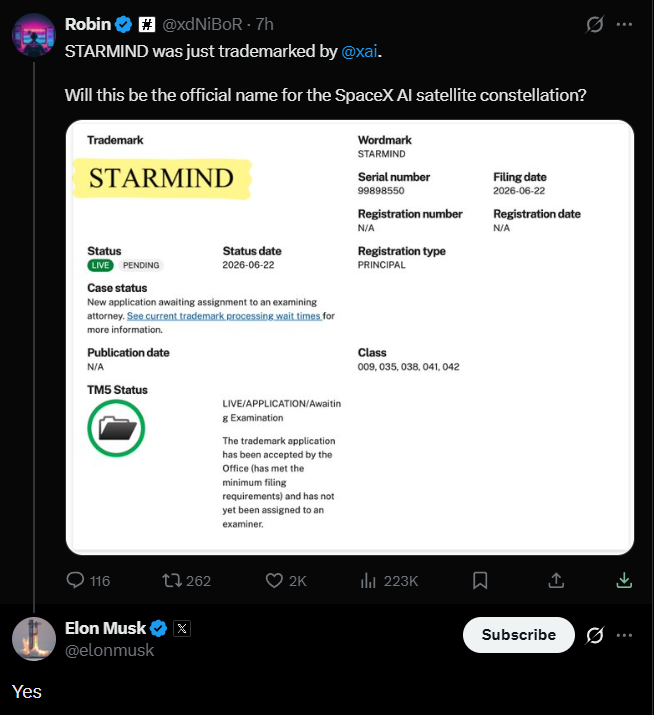
Task: Click the green download icon under the tweet
Action: click(624, 580)
